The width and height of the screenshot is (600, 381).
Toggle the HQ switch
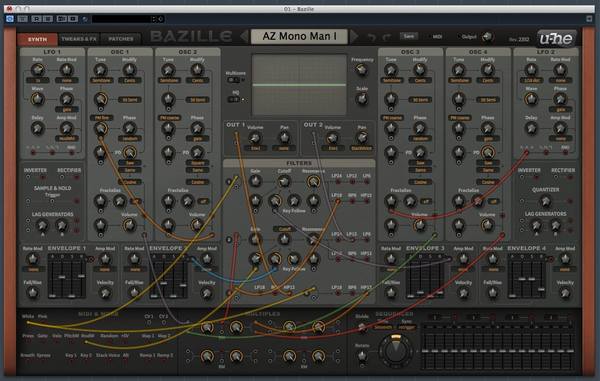[x=233, y=99]
